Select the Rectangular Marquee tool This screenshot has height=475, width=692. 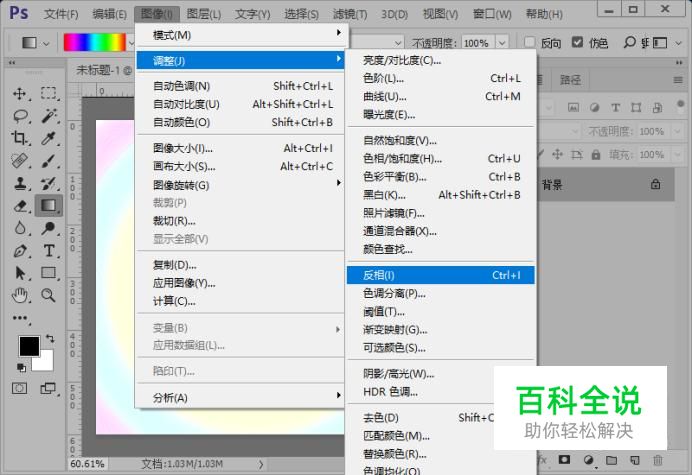tap(49, 94)
